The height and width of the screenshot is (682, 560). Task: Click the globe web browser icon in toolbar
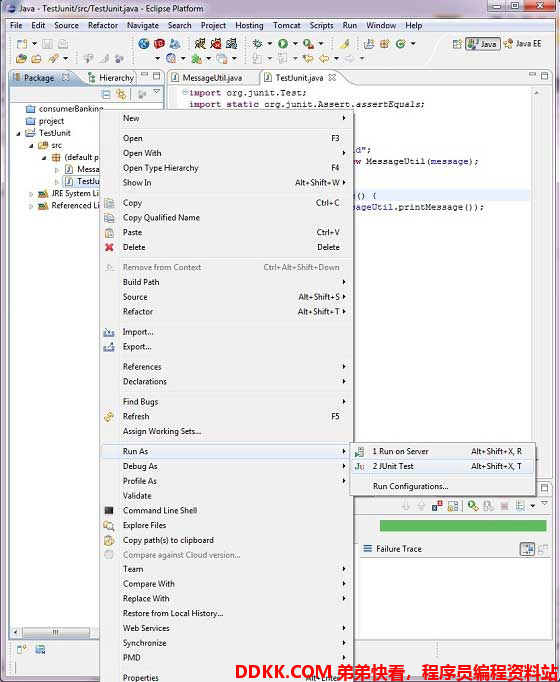pyautogui.click(x=144, y=43)
